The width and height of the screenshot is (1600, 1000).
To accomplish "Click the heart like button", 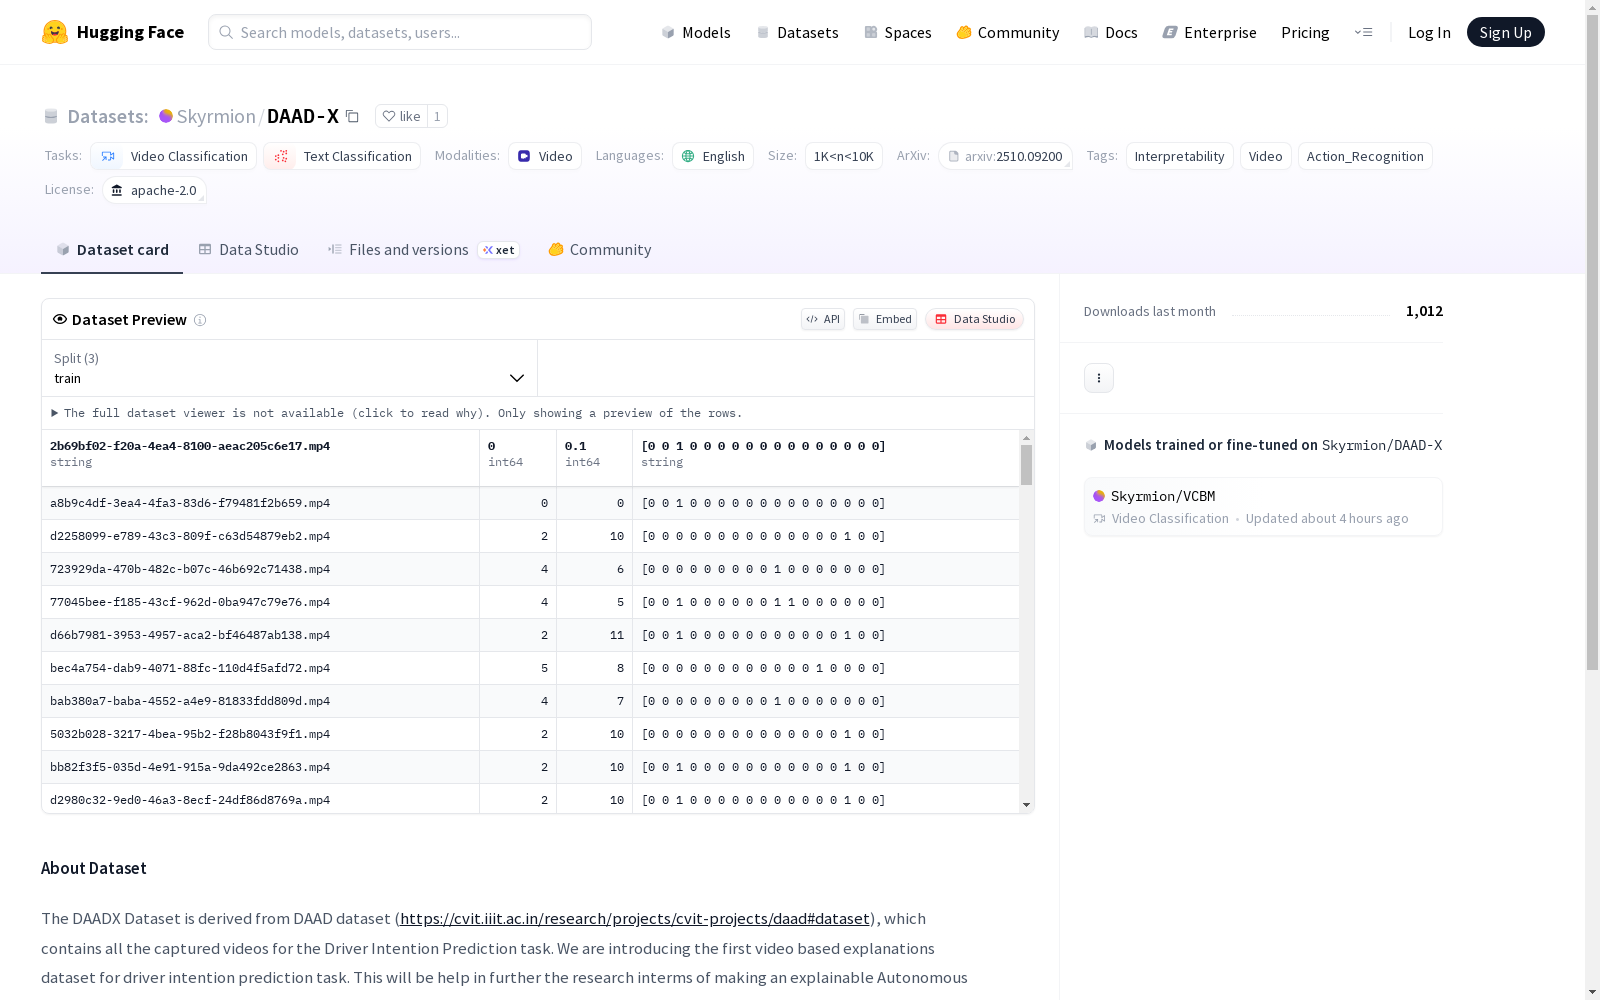I will (x=401, y=116).
